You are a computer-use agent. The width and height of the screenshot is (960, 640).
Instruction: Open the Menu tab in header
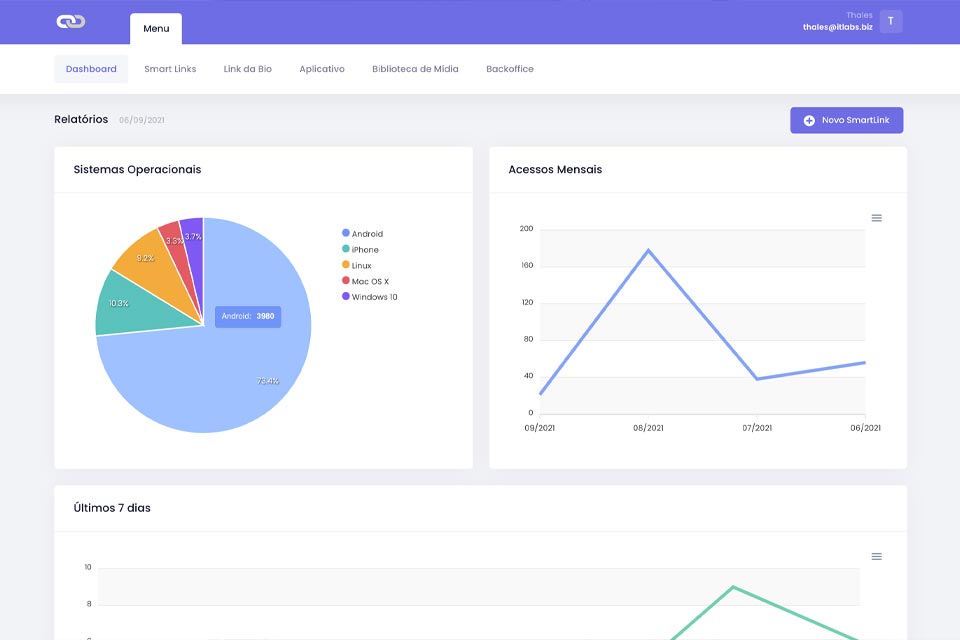(x=156, y=29)
